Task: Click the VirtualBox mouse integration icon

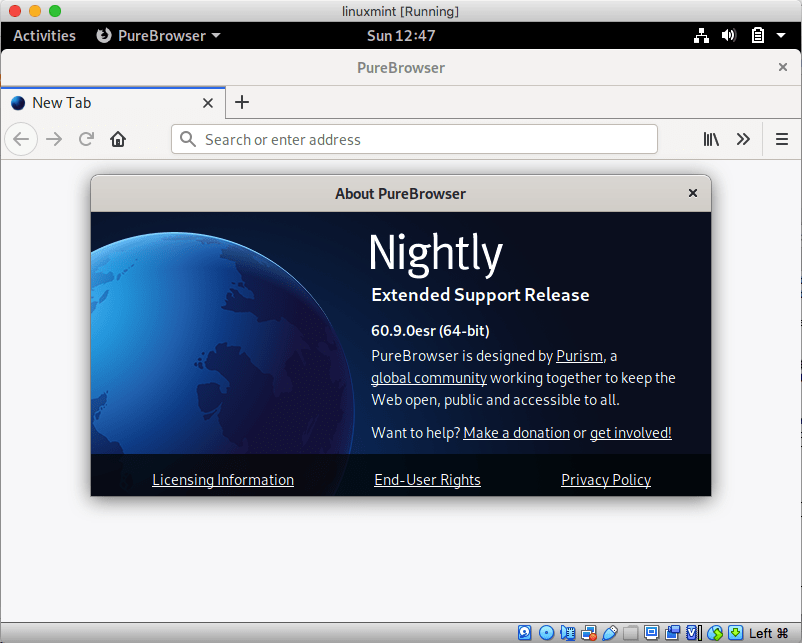Action: click(x=715, y=633)
